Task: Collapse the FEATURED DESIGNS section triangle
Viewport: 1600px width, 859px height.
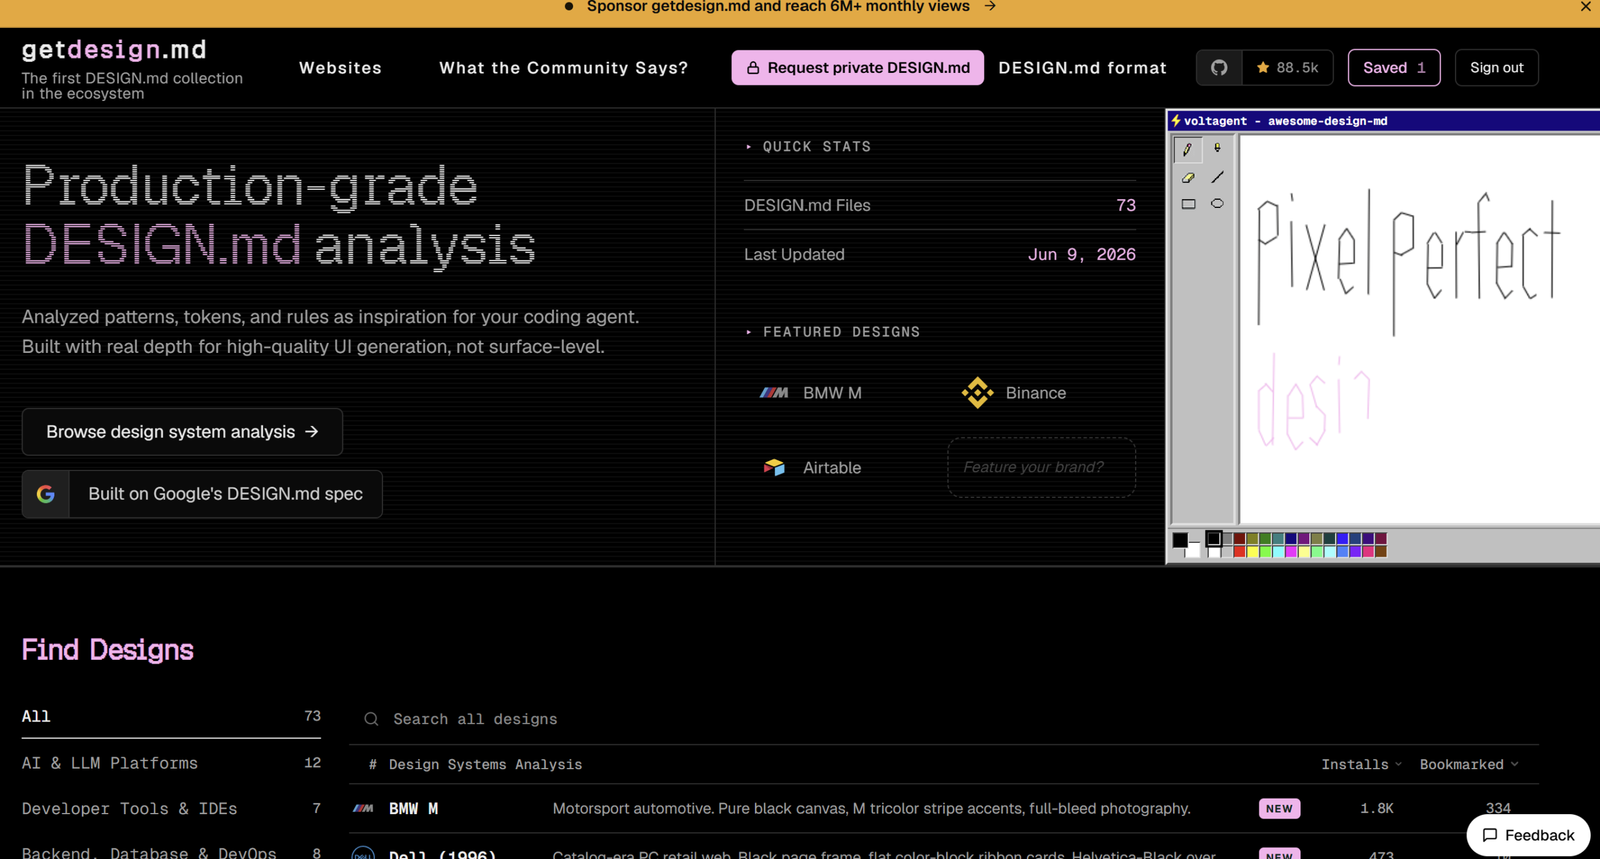Action: [x=748, y=332]
